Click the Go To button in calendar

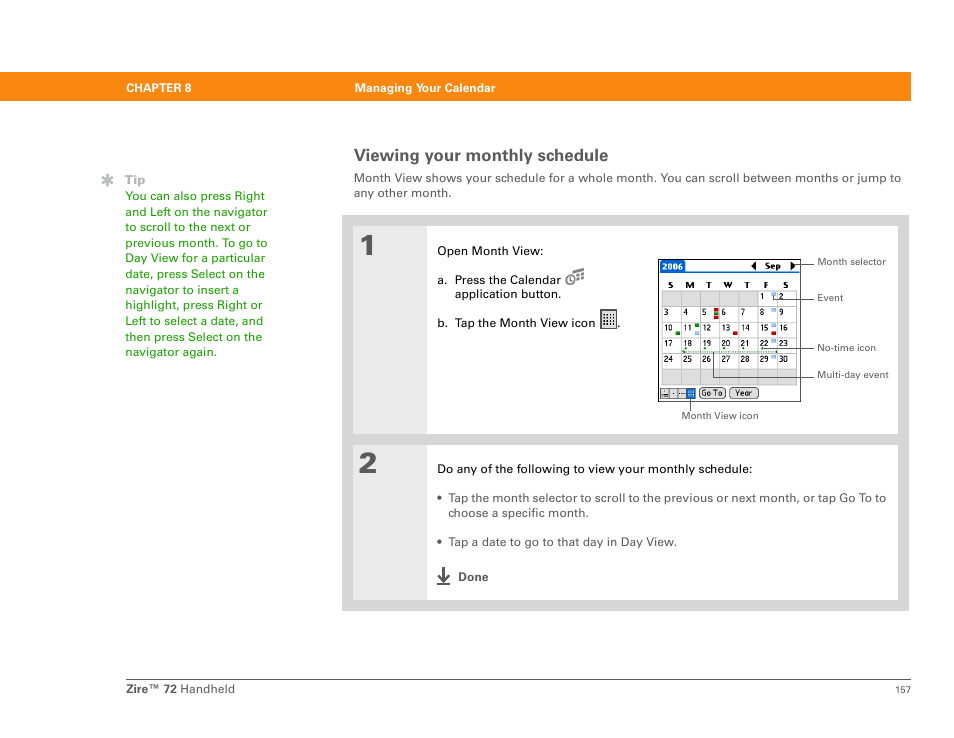pyautogui.click(x=712, y=393)
